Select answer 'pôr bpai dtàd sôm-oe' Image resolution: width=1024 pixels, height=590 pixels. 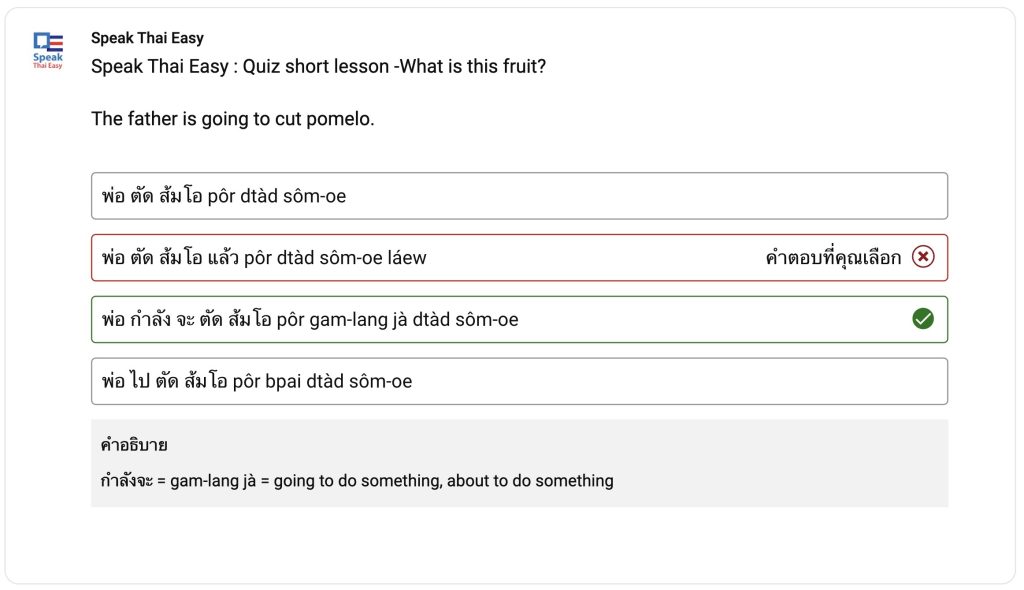tap(519, 381)
